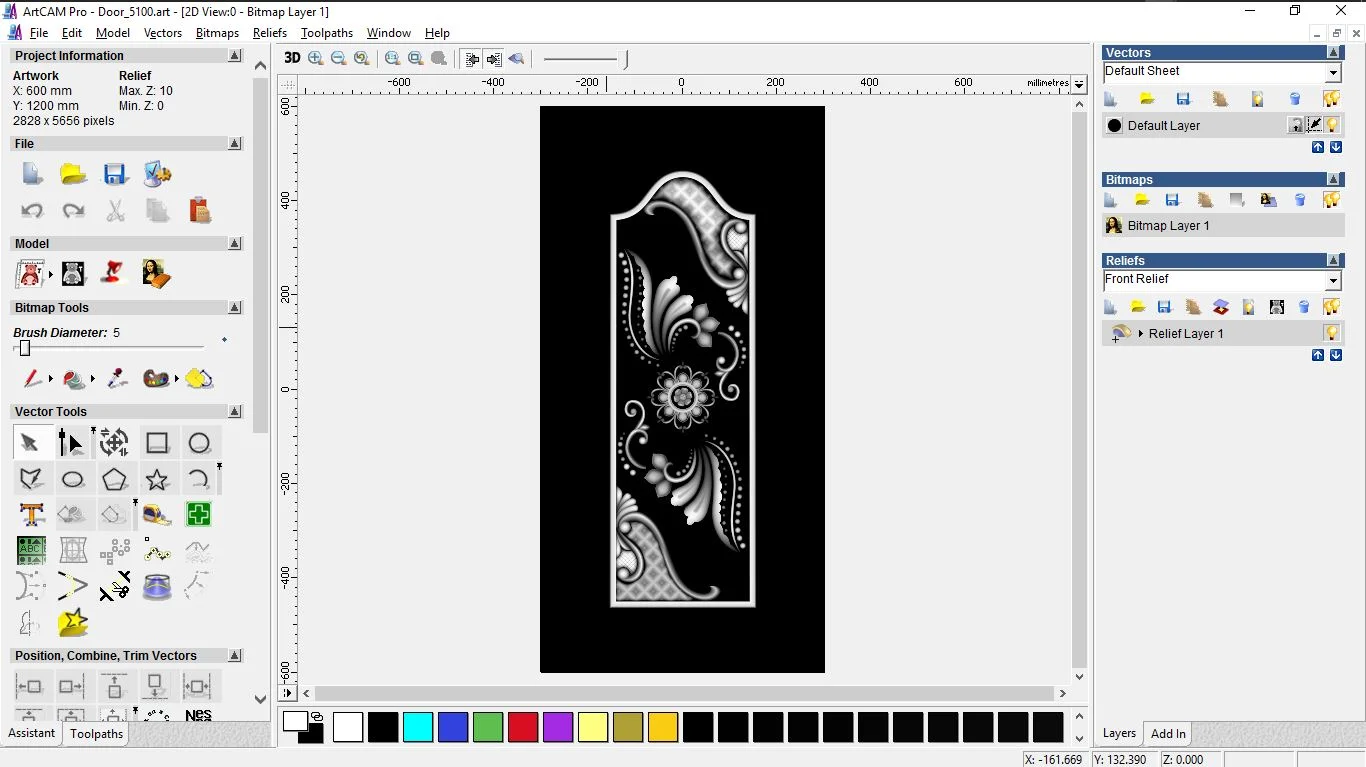Viewport: 1366px width, 767px height.
Task: Open the Vectors menu
Action: [x=163, y=33]
